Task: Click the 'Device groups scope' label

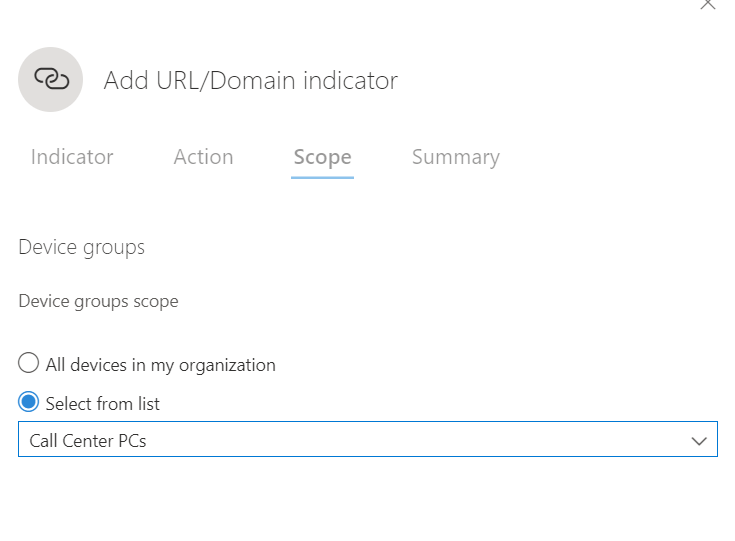Action: pyautogui.click(x=98, y=301)
